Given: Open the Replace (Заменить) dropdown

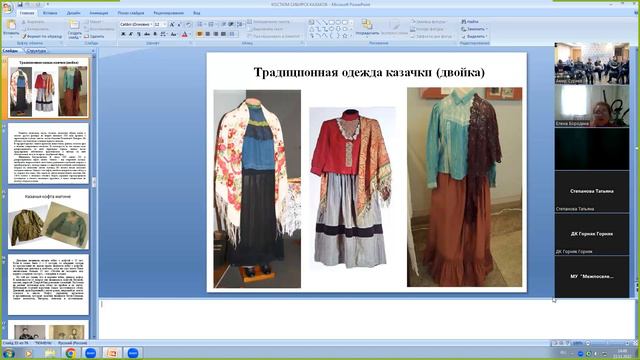Looking at the screenshot, I should [474, 29].
